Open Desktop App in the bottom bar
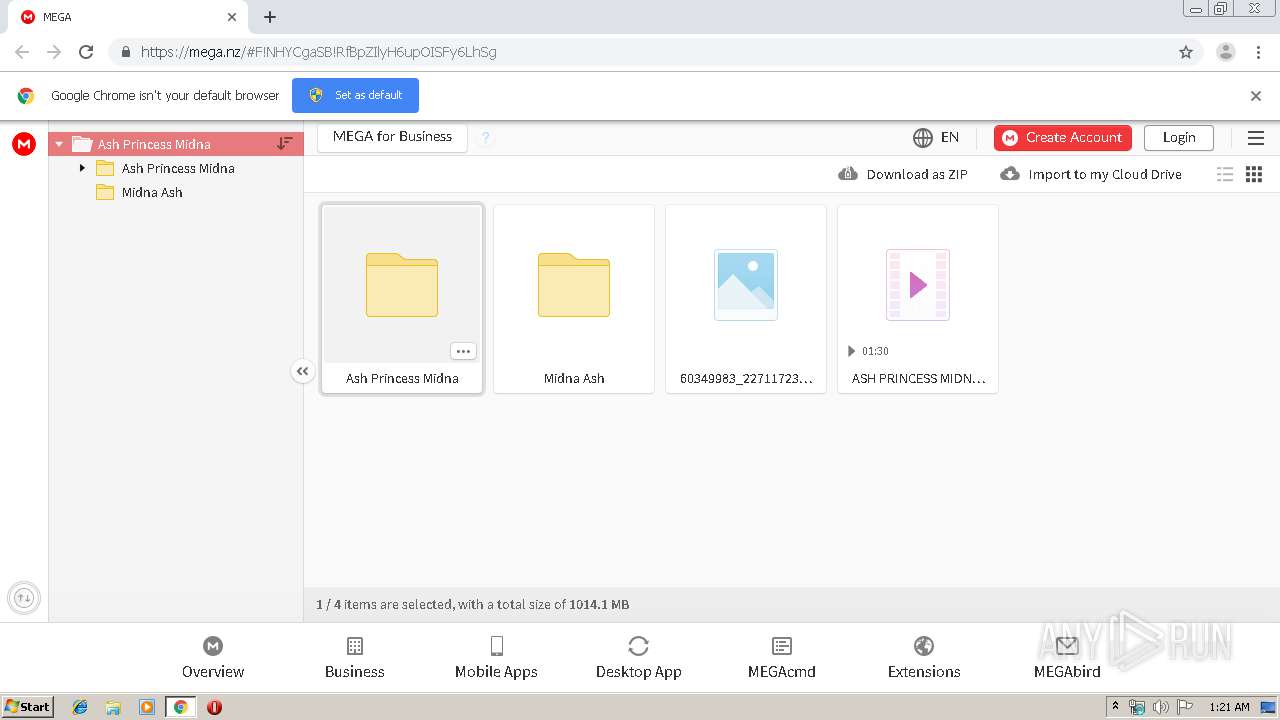 [639, 658]
